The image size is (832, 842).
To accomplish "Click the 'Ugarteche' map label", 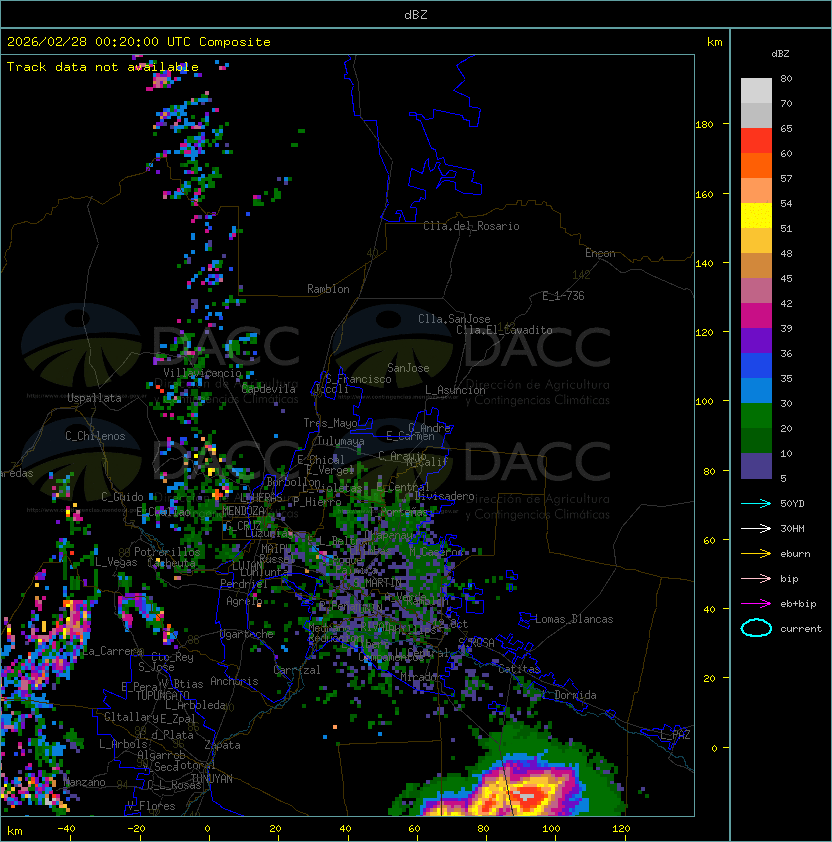I will pyautogui.click(x=247, y=634).
